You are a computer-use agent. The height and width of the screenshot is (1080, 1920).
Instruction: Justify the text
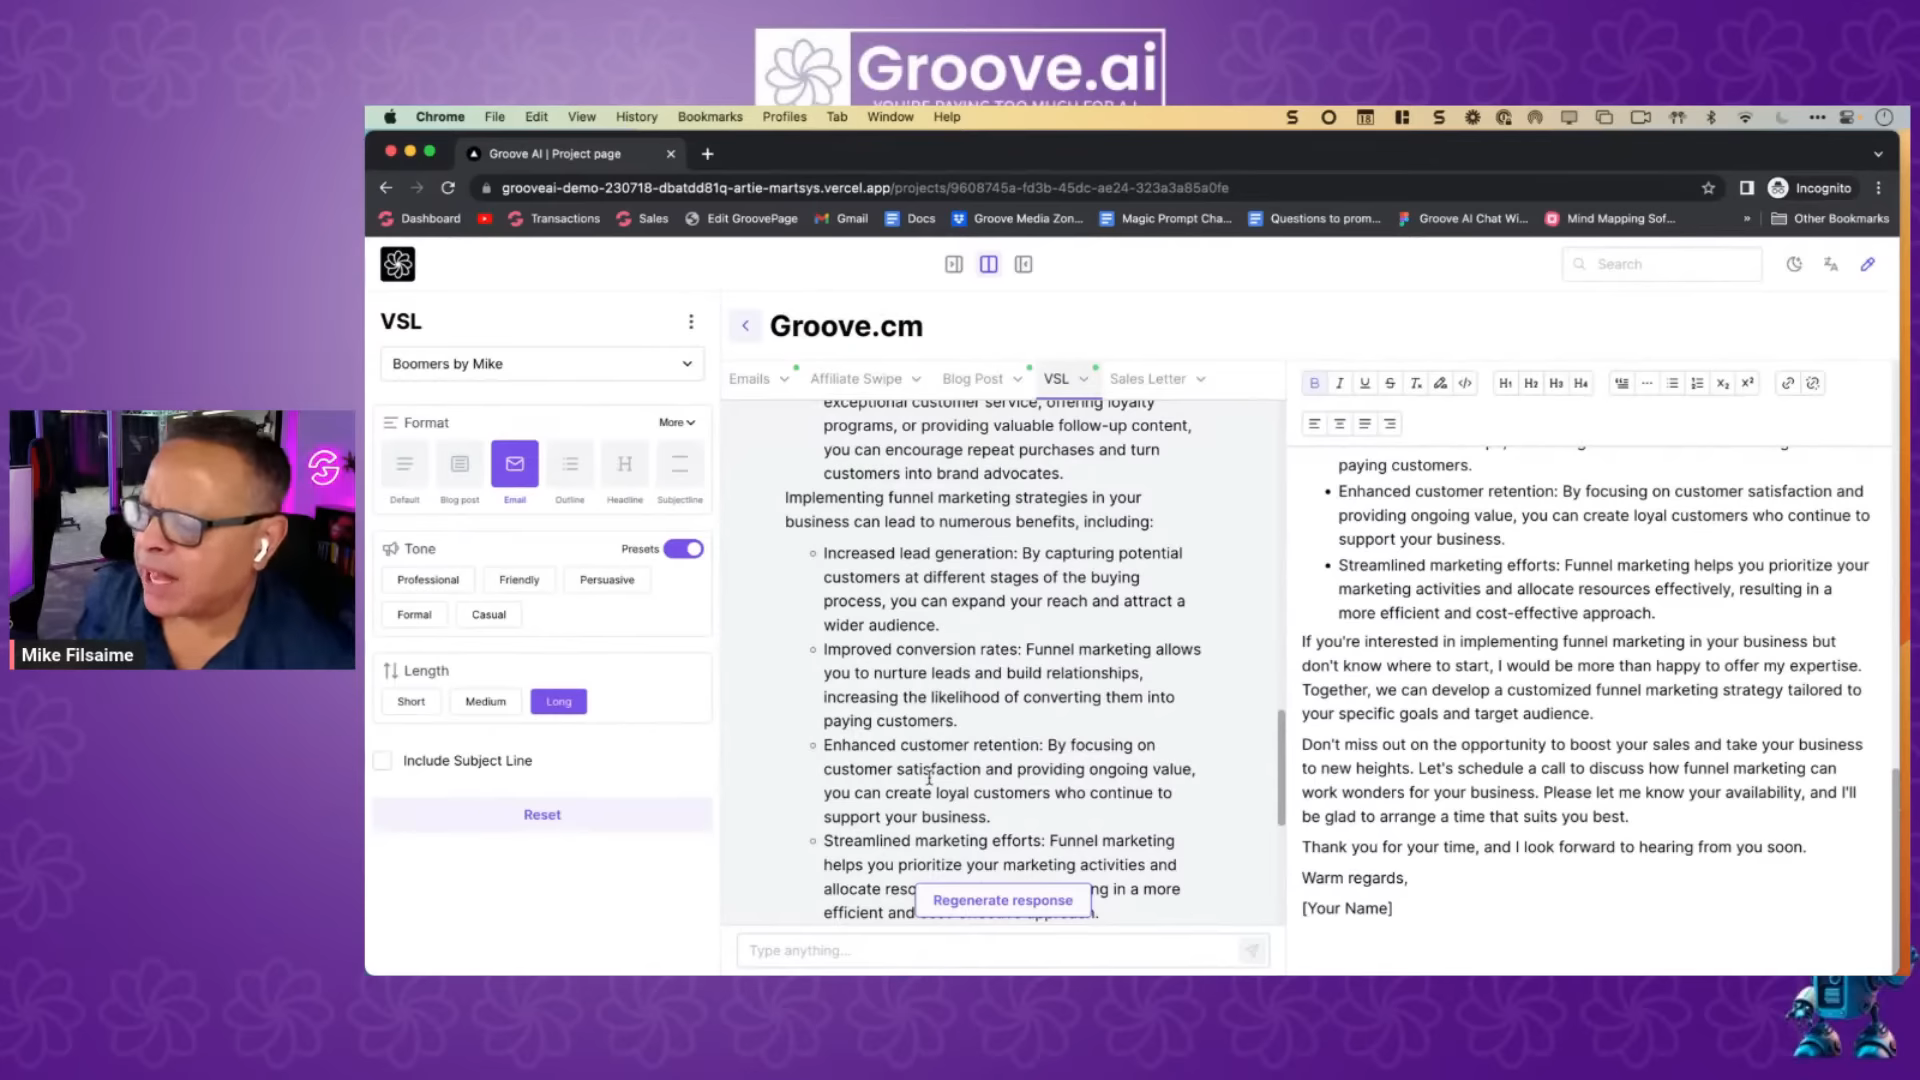pos(1365,424)
